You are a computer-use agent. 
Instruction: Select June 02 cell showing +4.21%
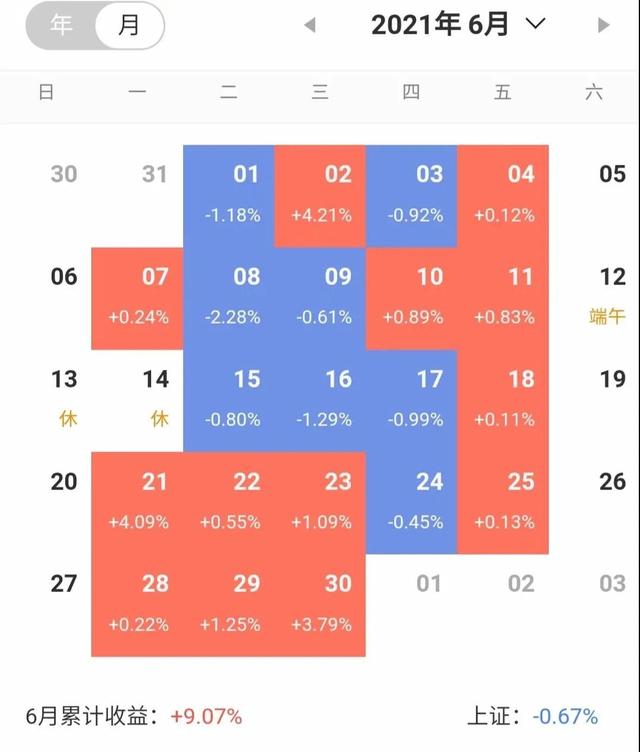click(338, 193)
